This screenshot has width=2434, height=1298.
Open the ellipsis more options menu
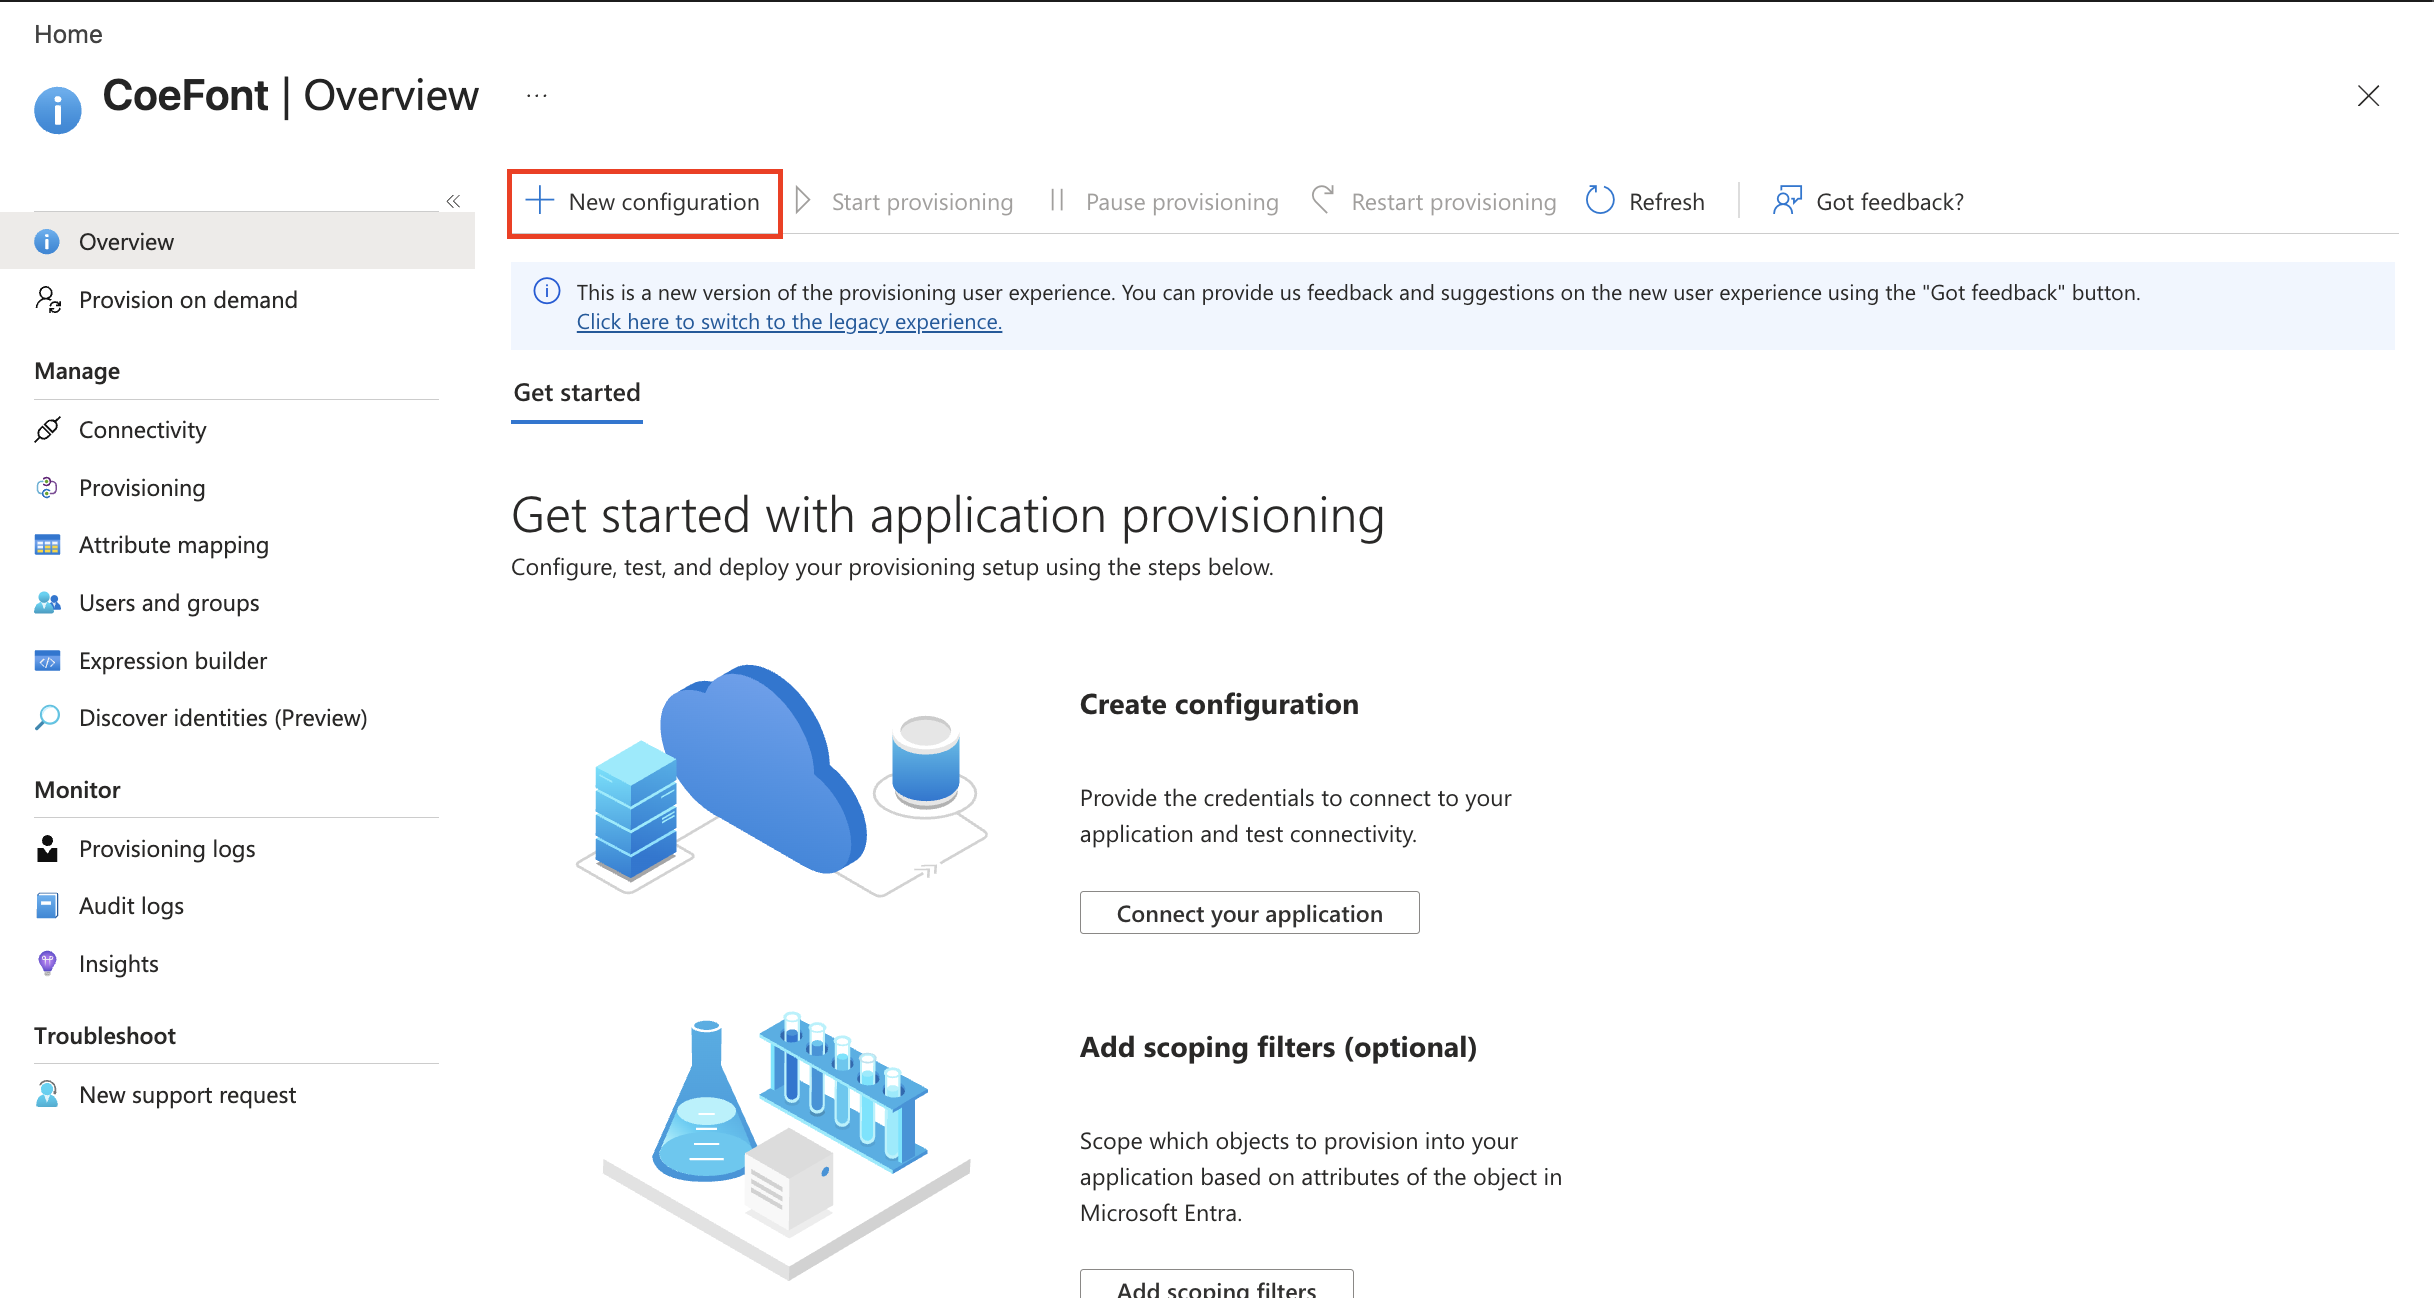pyautogui.click(x=537, y=96)
